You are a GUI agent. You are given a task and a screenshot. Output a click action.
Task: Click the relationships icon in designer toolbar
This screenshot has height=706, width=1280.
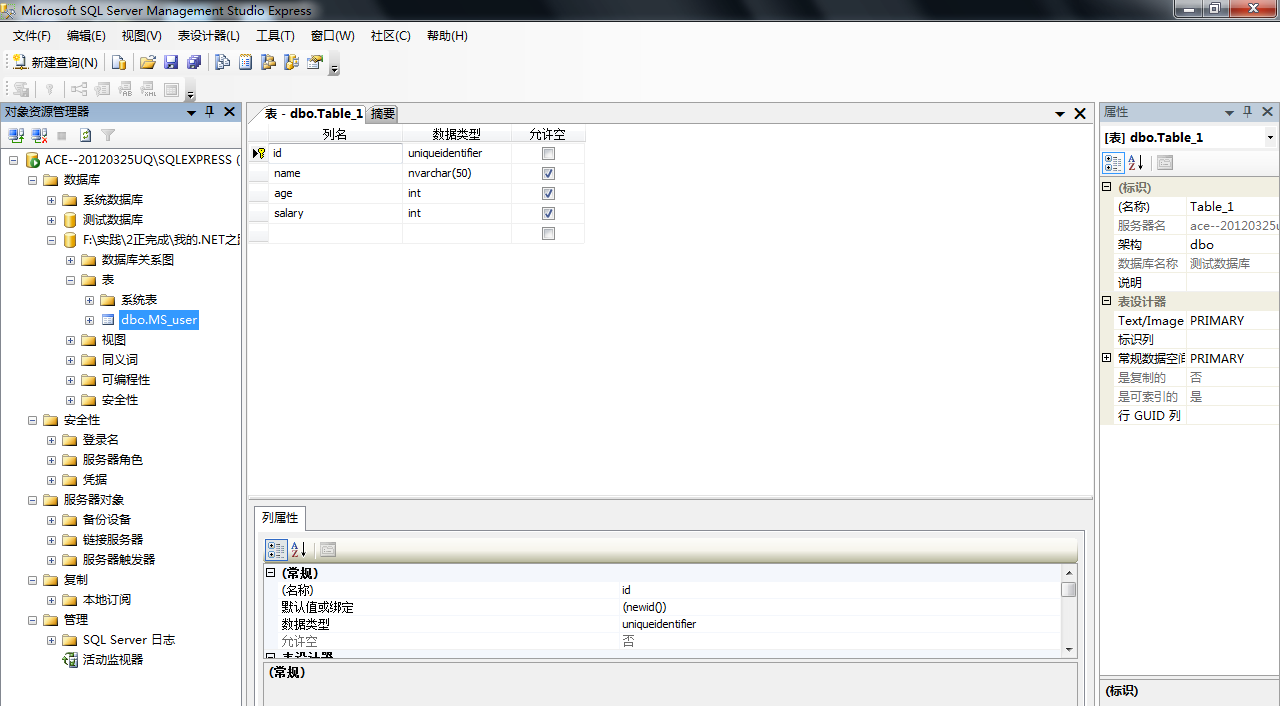78,89
